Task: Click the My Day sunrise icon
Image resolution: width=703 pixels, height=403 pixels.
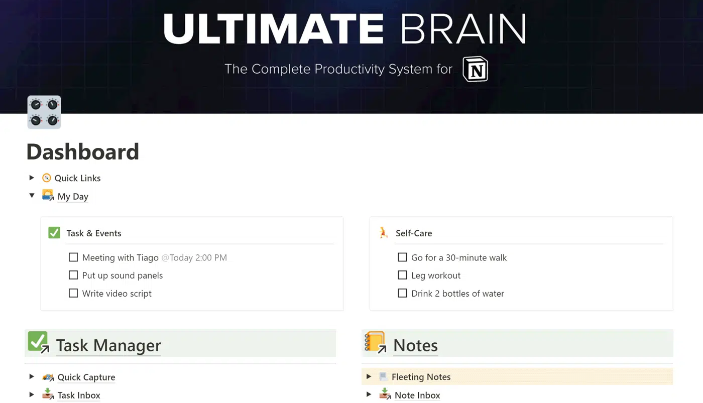Action: coord(48,195)
